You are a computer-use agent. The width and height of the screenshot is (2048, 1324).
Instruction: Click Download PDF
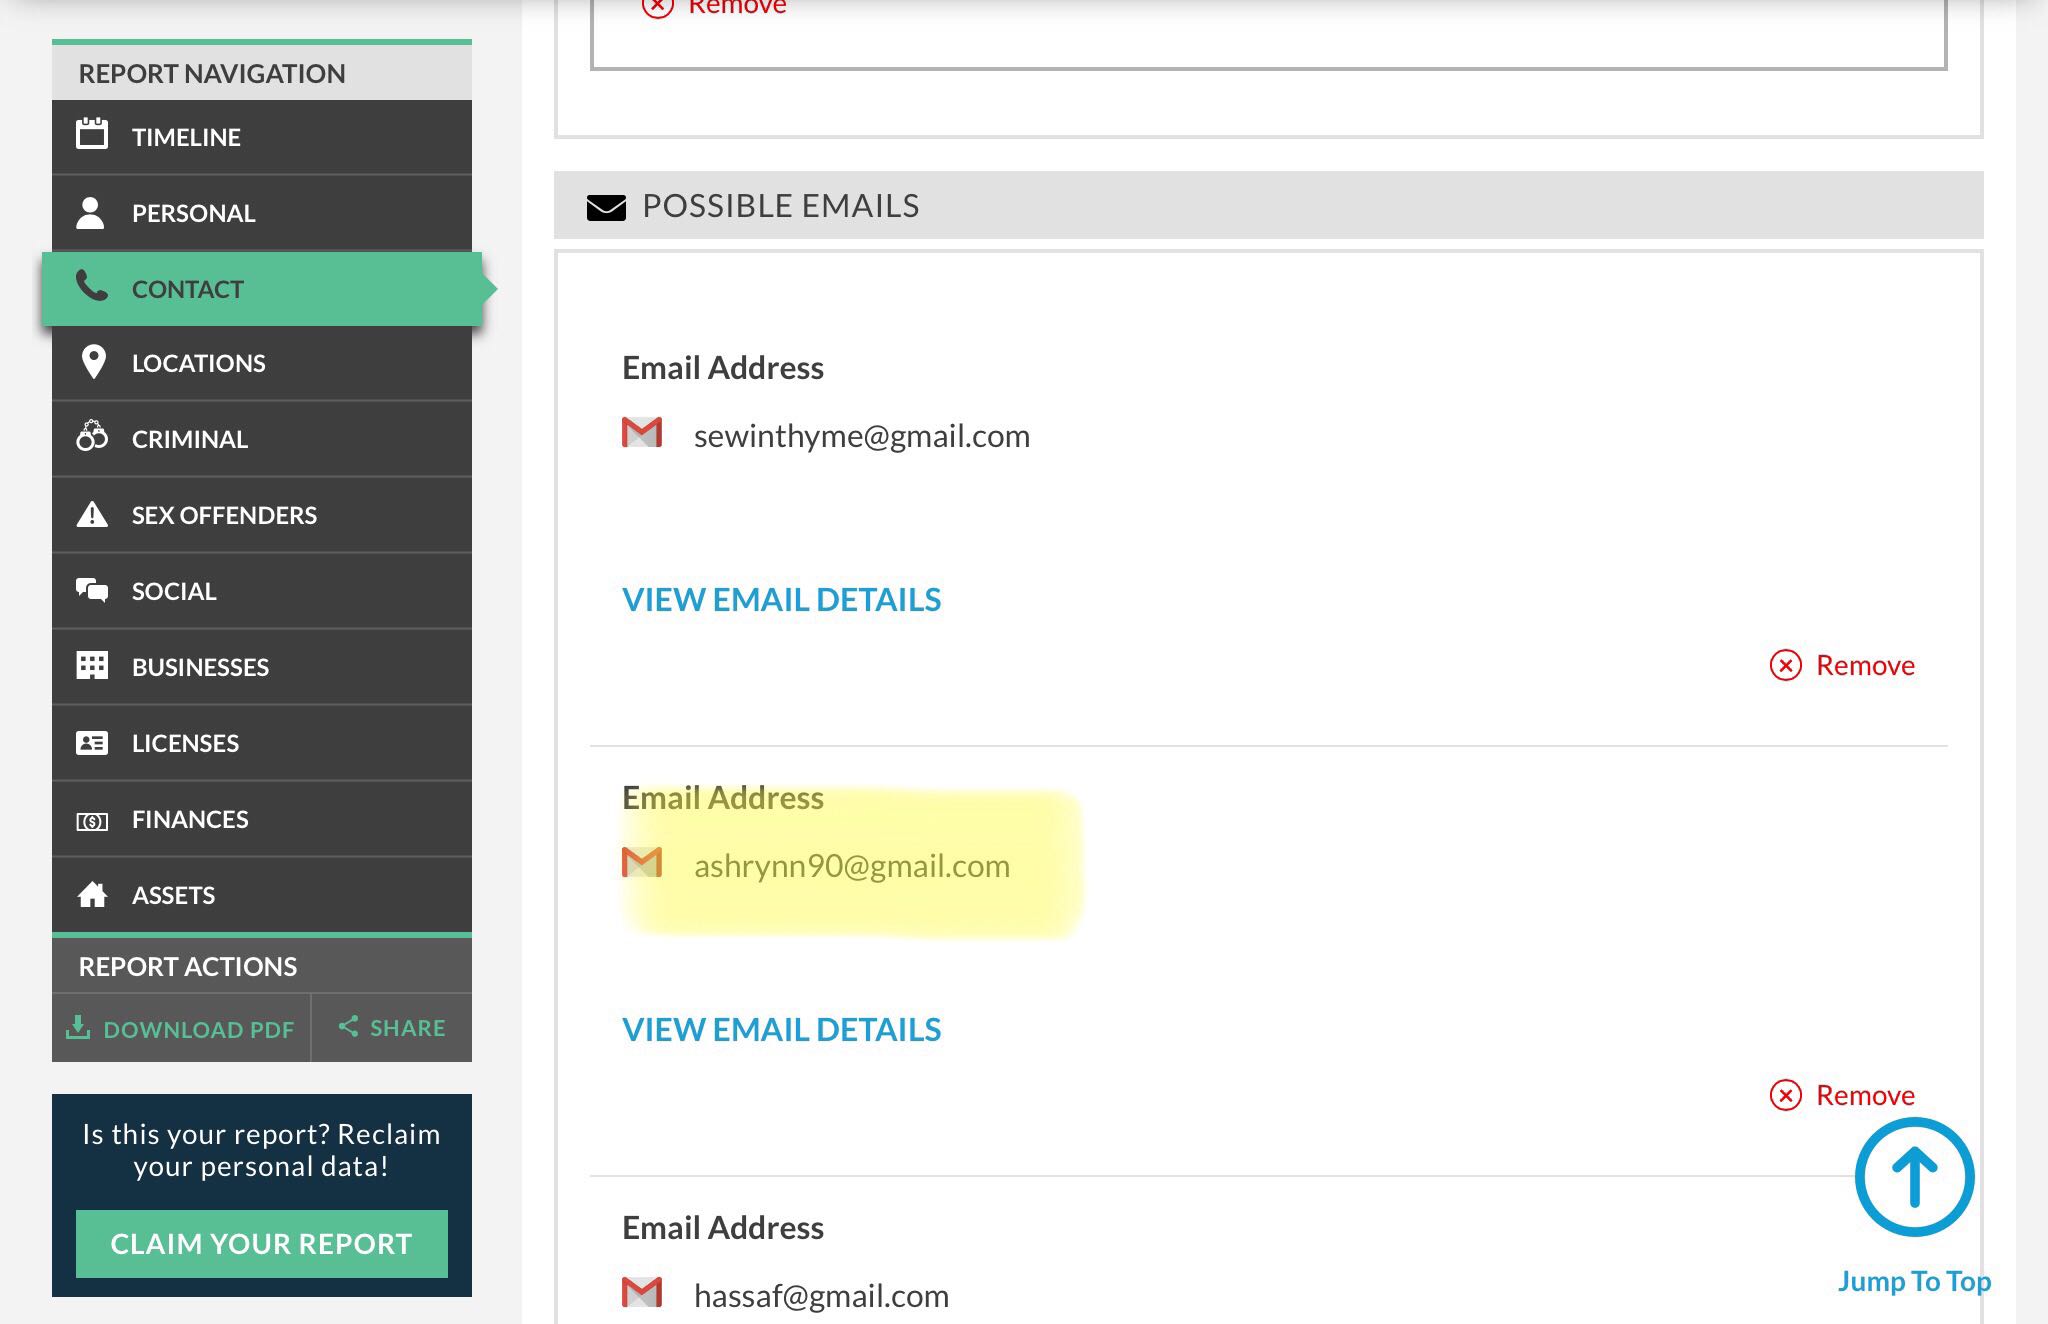tap(181, 1028)
